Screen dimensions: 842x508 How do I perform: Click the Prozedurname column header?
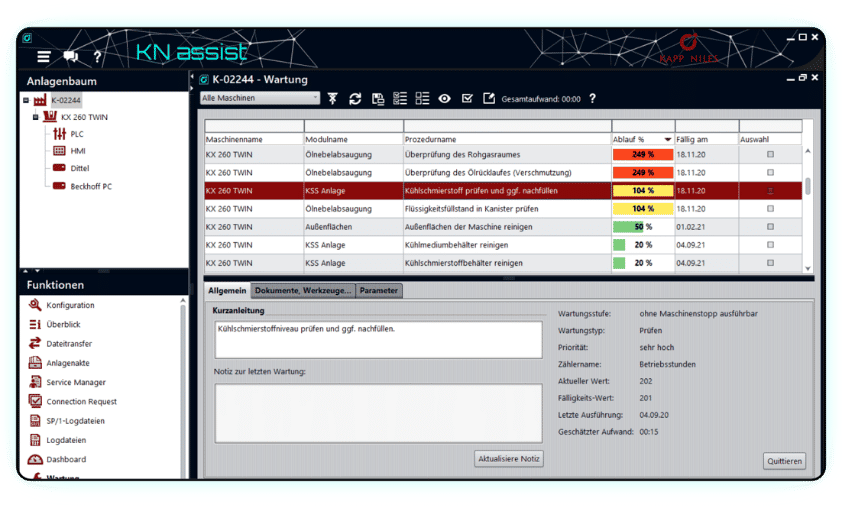pos(507,139)
